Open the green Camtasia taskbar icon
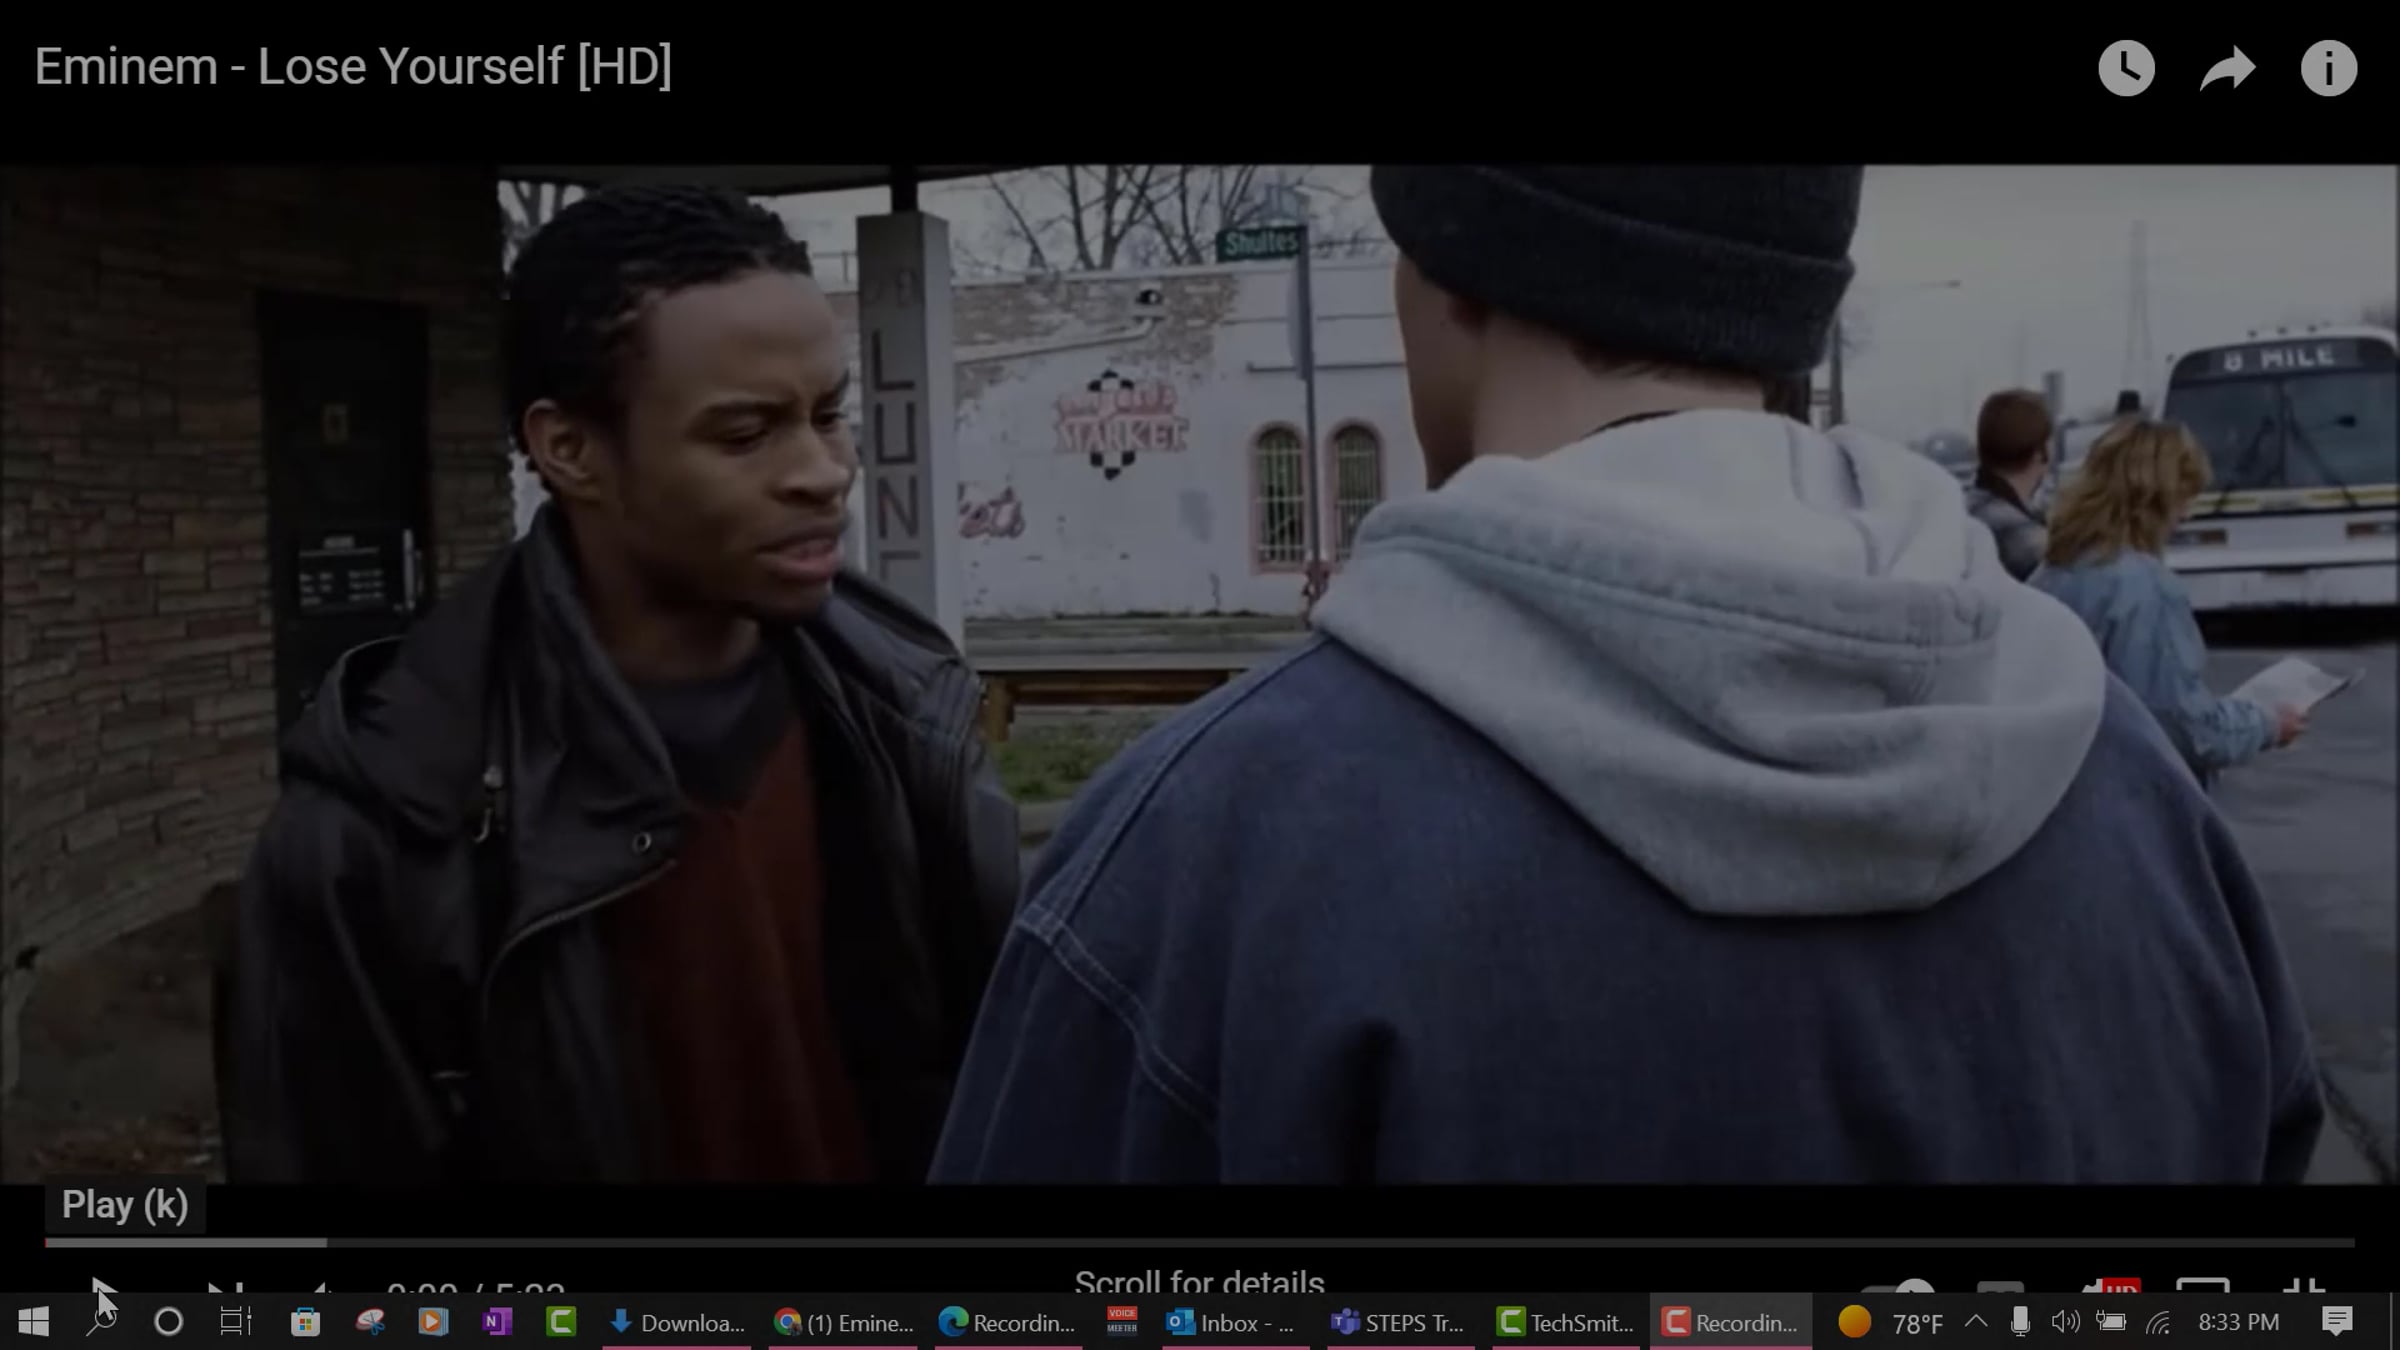This screenshot has height=1350, width=2400. click(x=562, y=1322)
